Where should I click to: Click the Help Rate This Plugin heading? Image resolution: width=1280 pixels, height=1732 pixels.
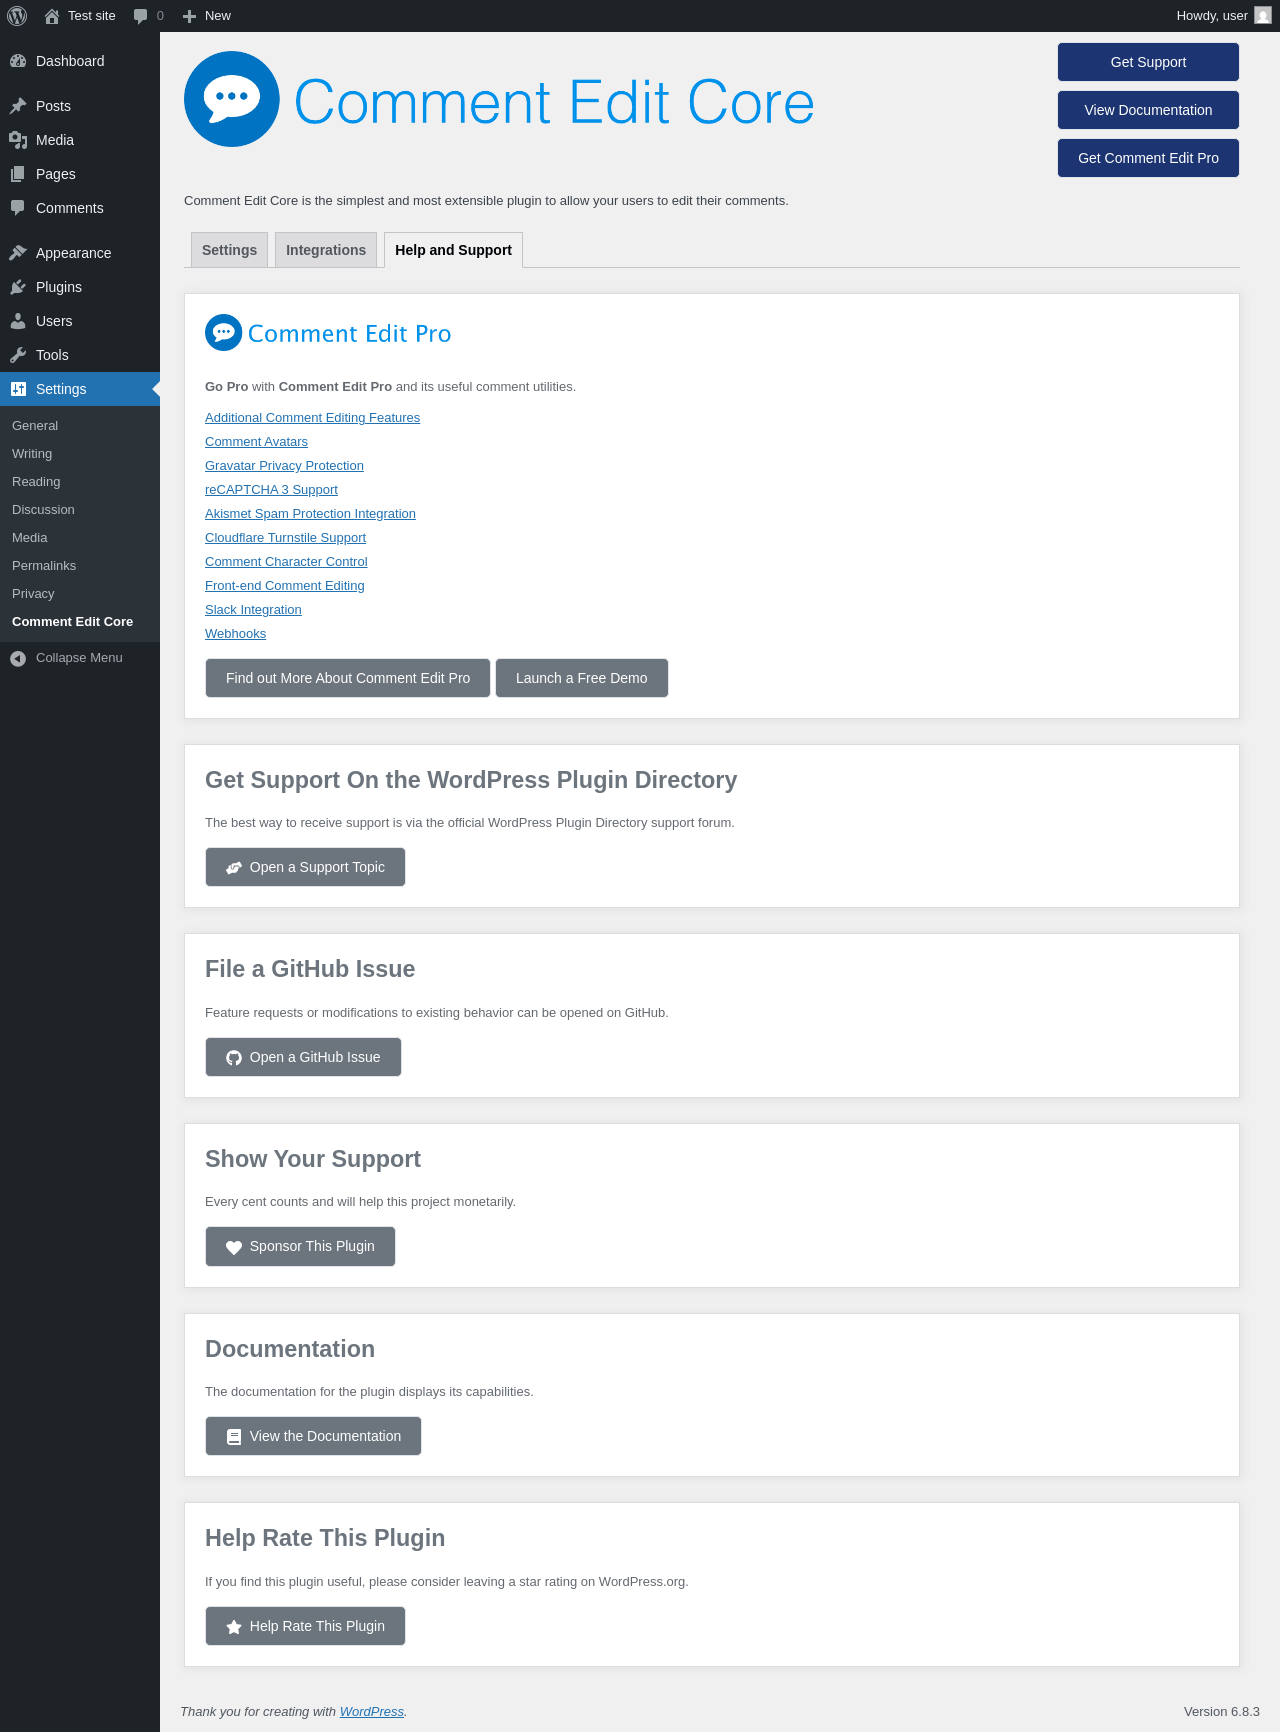pyautogui.click(x=325, y=1538)
